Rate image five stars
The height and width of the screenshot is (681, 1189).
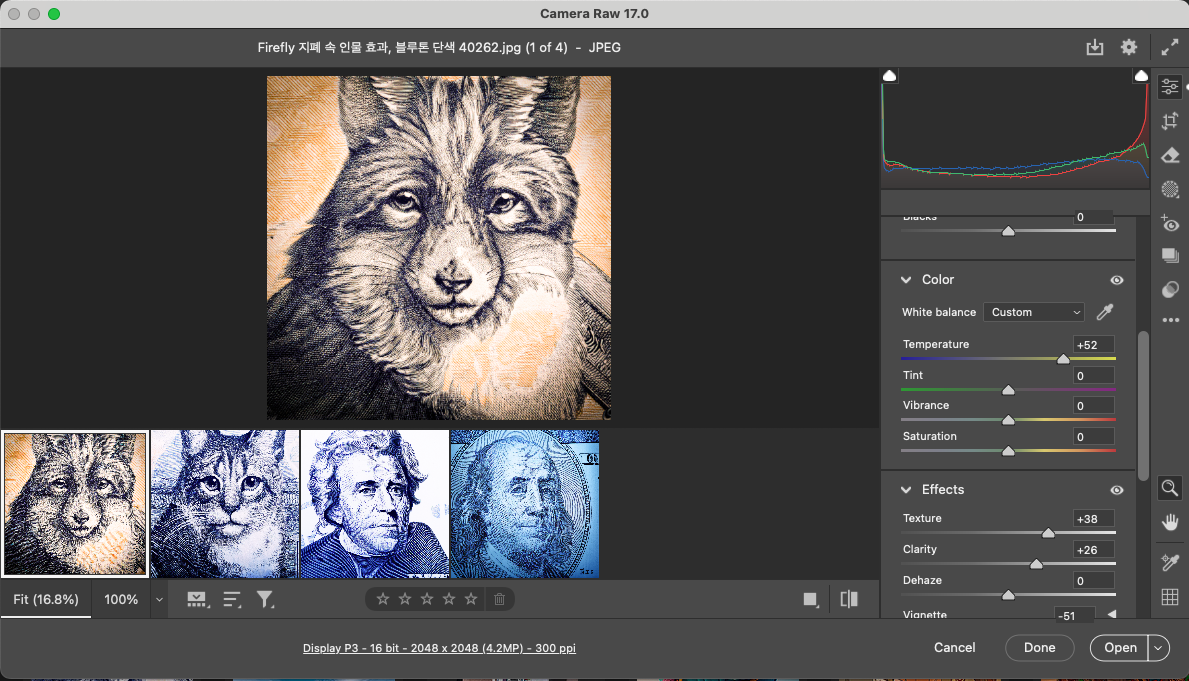(471, 599)
